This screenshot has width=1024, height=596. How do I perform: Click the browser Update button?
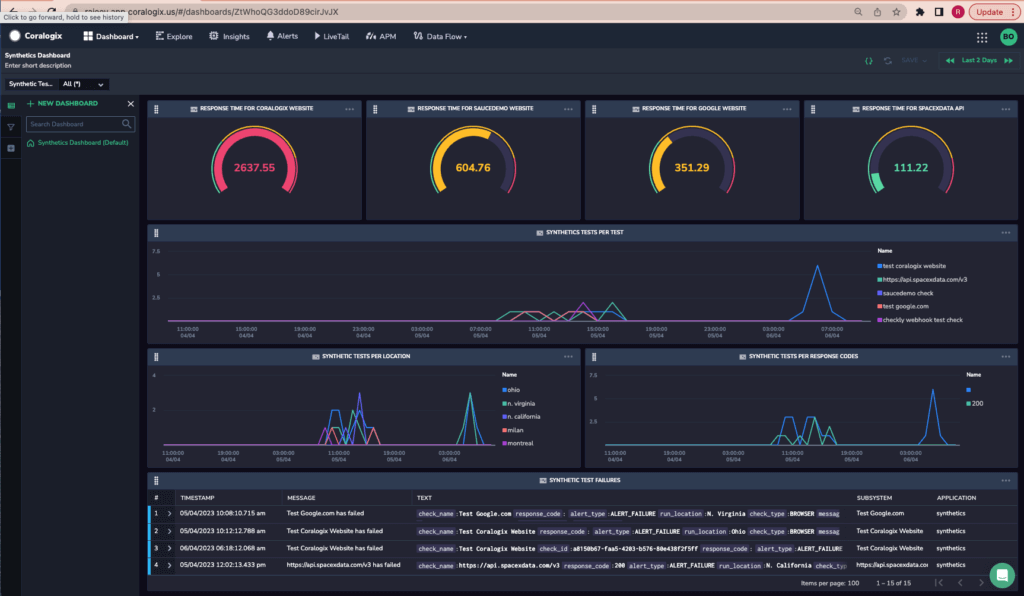[993, 12]
